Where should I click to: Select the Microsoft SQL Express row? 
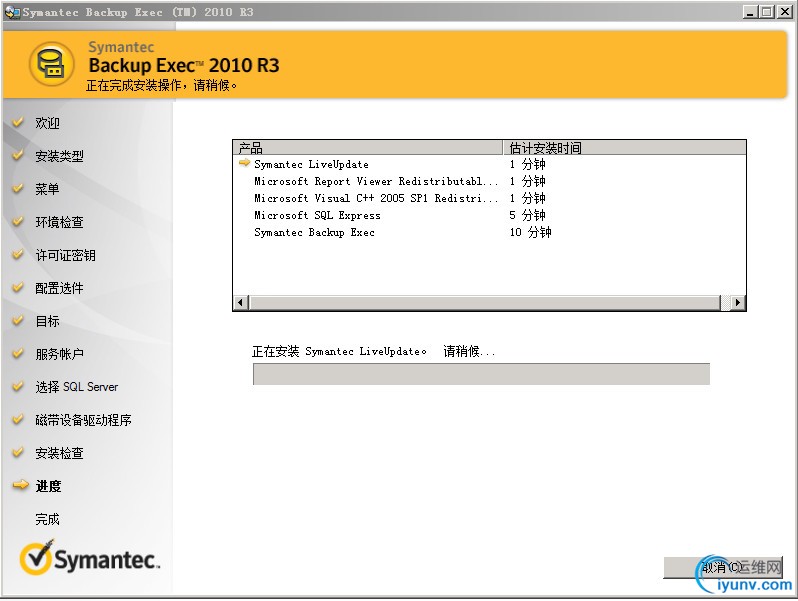click(x=490, y=215)
